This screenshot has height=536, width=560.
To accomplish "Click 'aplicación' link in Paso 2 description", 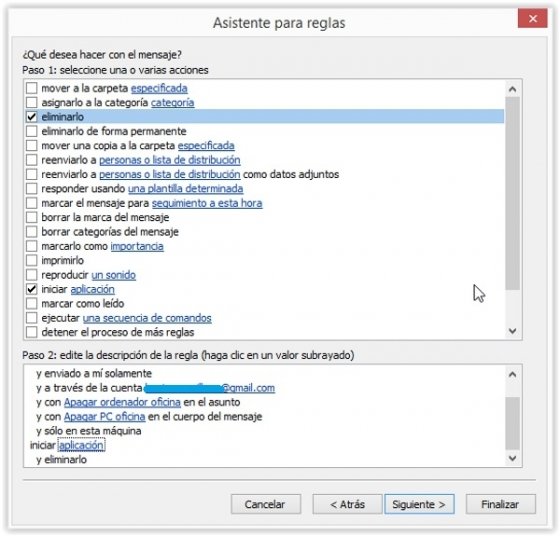I will tap(81, 445).
